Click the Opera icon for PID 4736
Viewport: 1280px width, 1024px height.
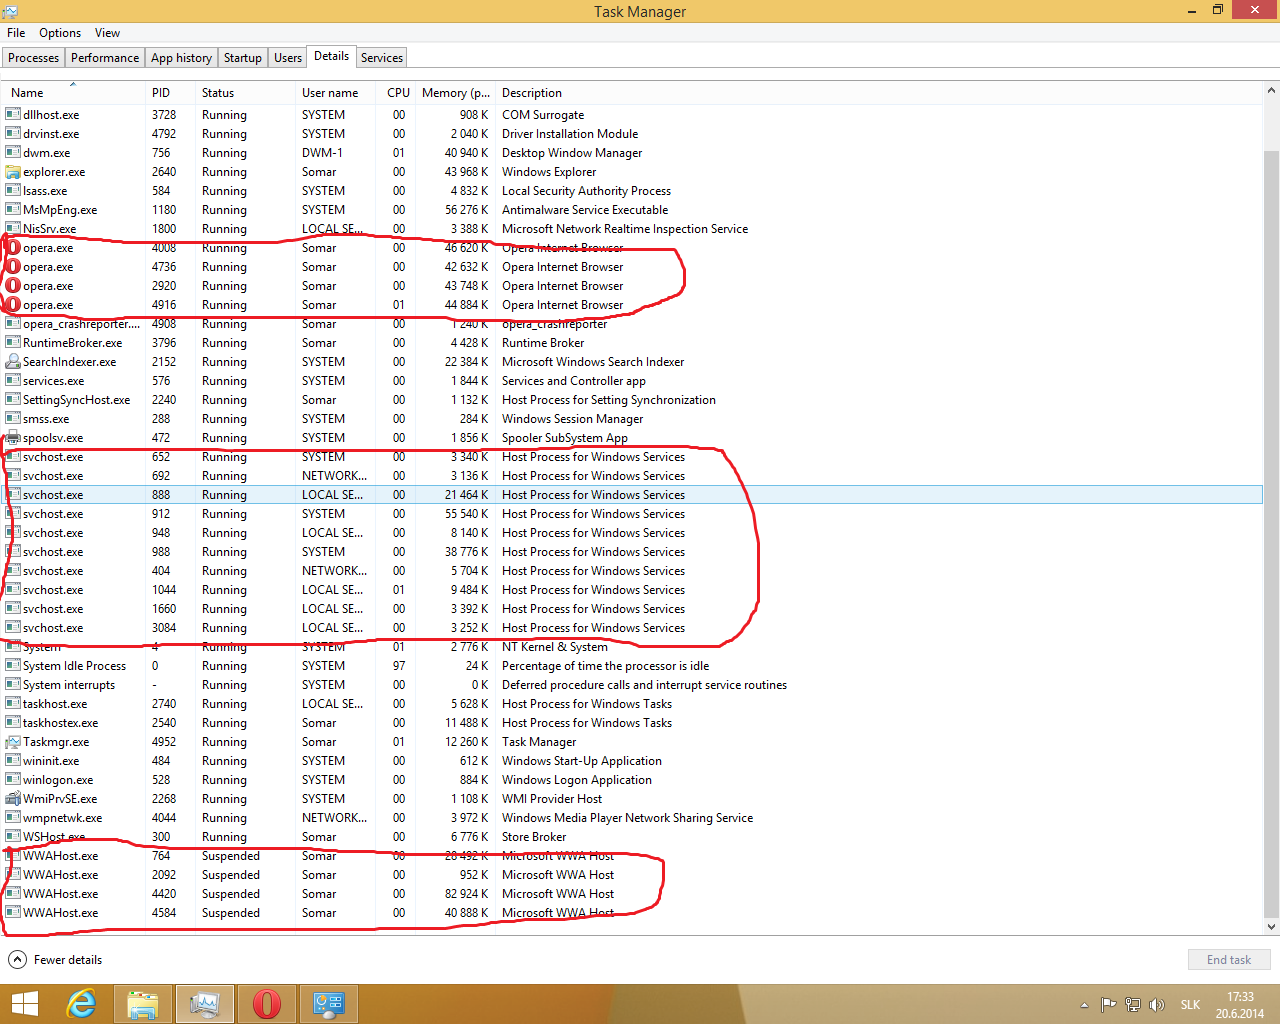[13, 267]
